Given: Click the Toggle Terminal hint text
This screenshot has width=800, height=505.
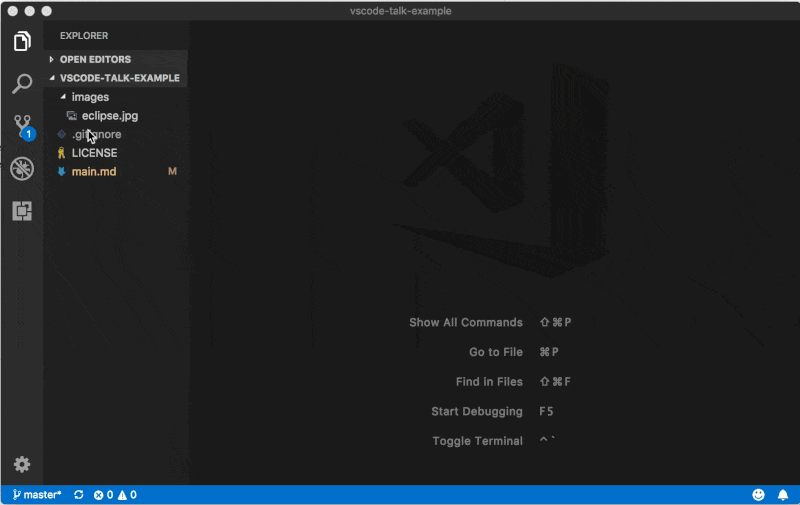Looking at the screenshot, I should 478,441.
